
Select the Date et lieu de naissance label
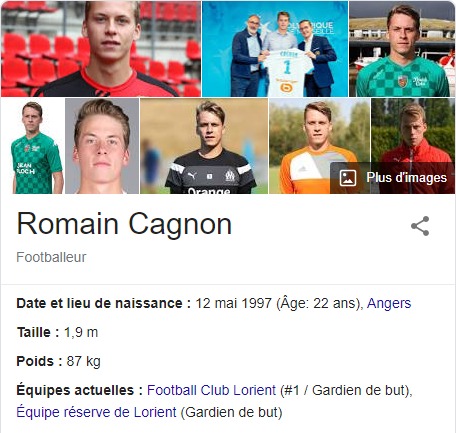pyautogui.click(x=104, y=303)
